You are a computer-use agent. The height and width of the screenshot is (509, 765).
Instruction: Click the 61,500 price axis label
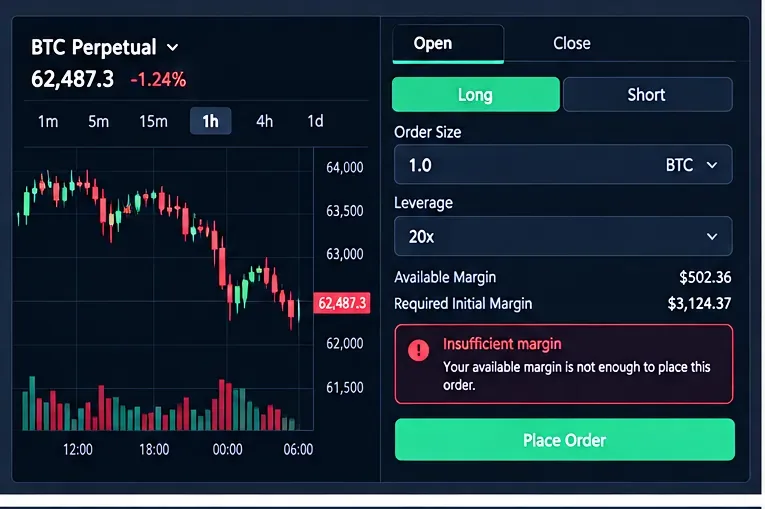click(x=344, y=387)
